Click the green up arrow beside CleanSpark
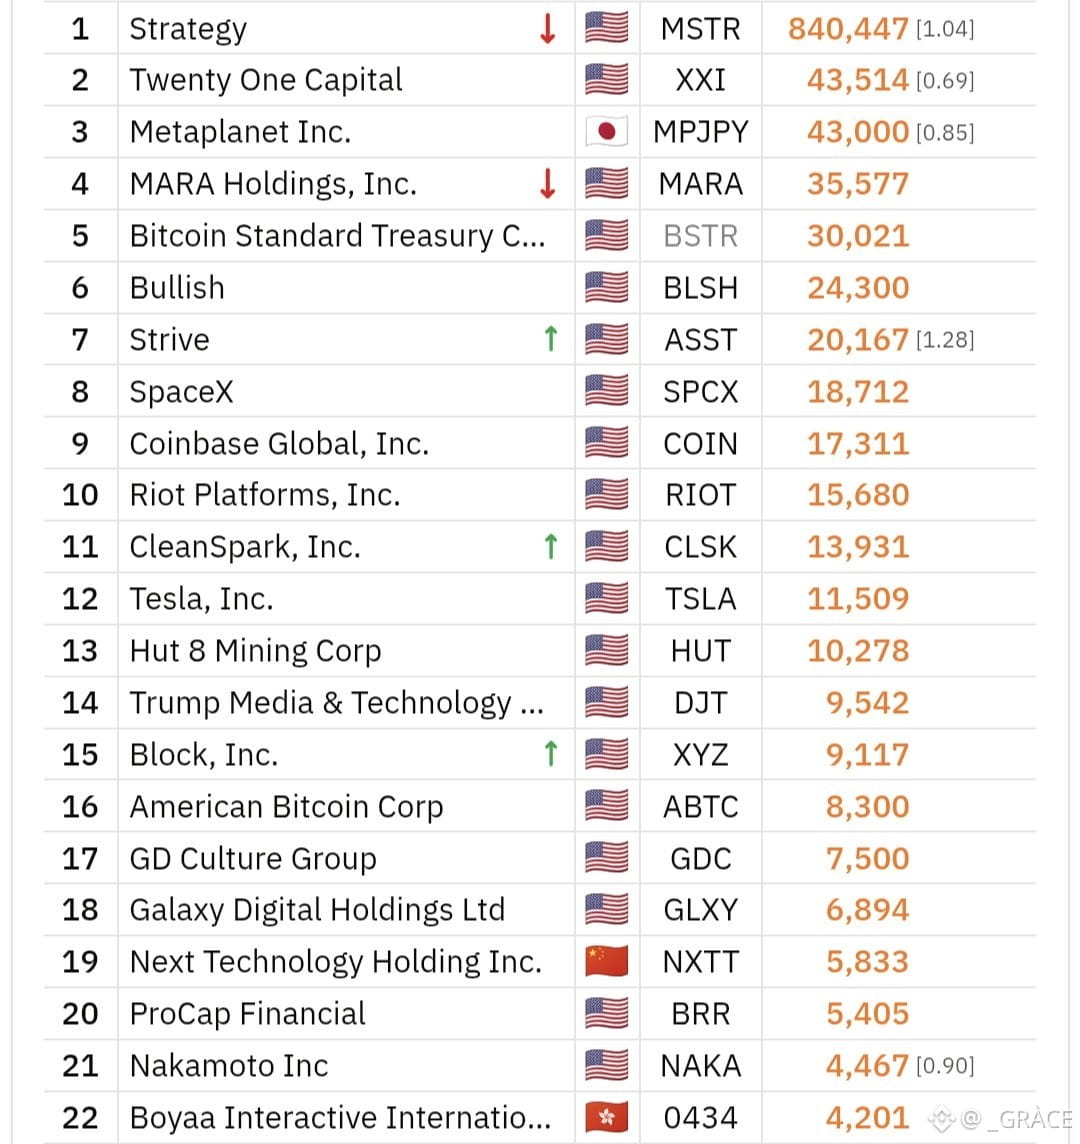Image resolution: width=1080 pixels, height=1144 pixels. (551, 546)
